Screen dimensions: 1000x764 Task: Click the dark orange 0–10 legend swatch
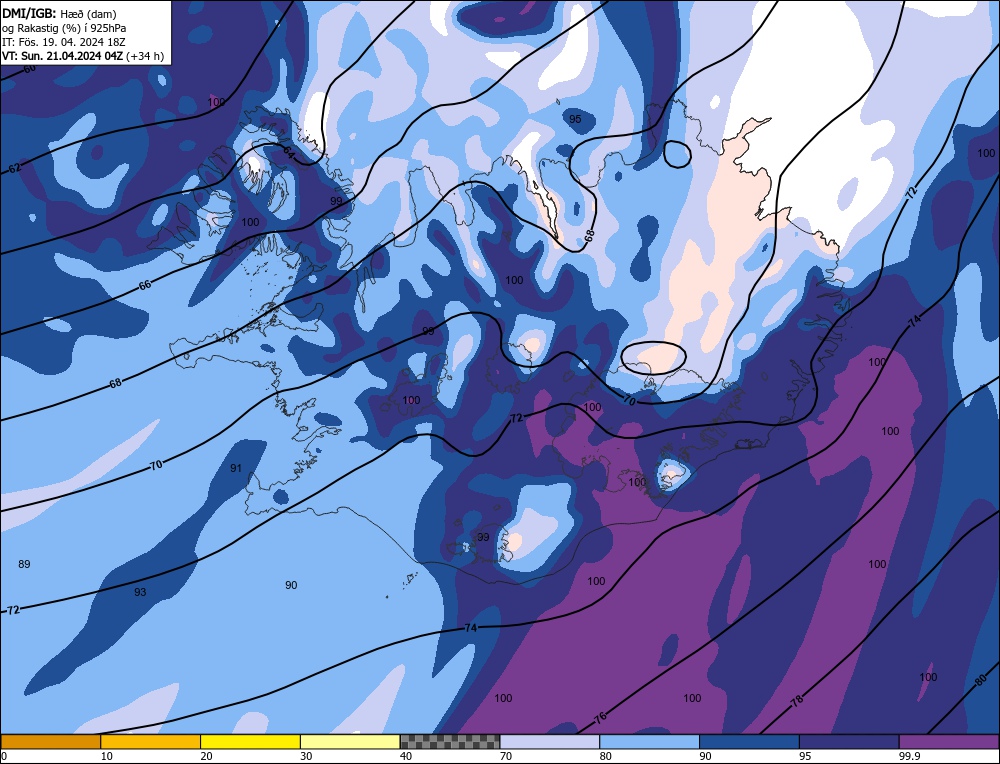tap(50, 741)
